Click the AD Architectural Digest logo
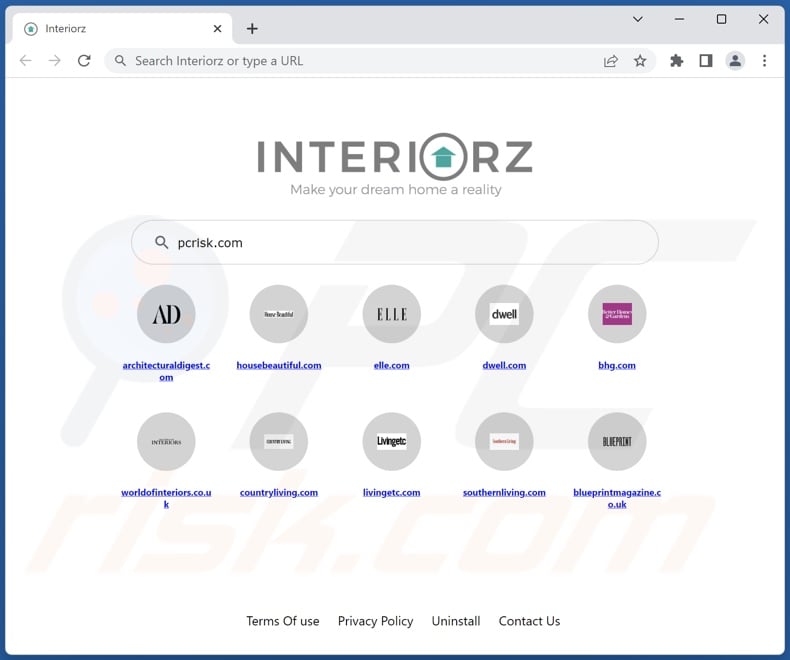The image size is (790, 660). 166,314
